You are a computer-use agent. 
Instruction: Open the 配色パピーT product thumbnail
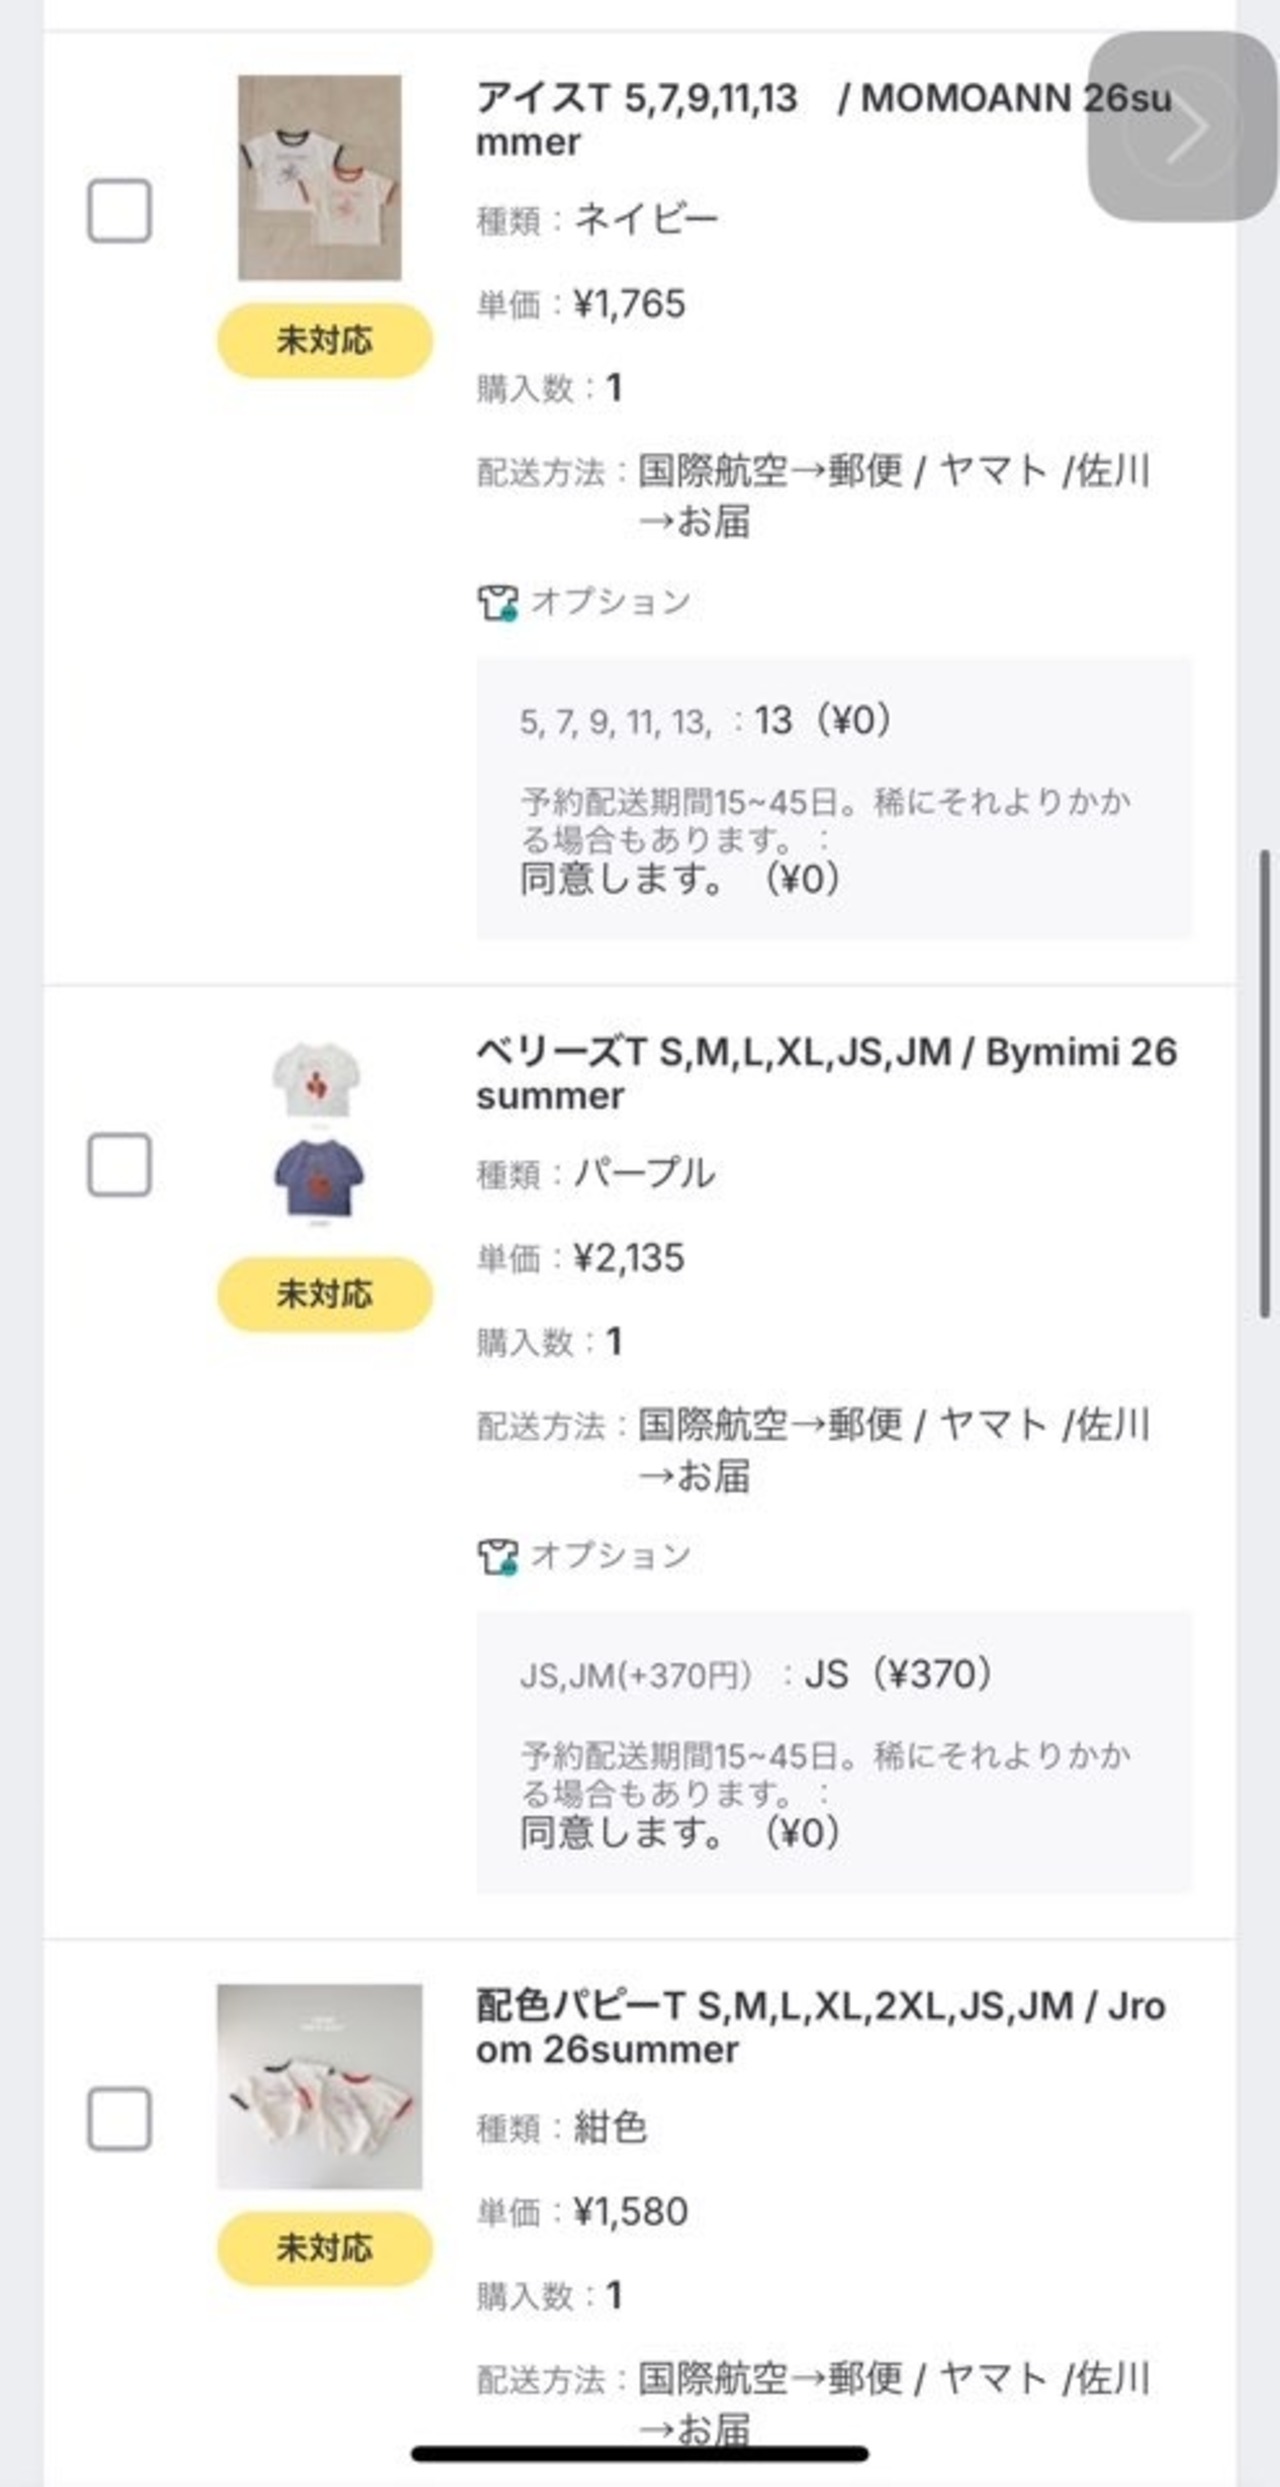point(319,2088)
